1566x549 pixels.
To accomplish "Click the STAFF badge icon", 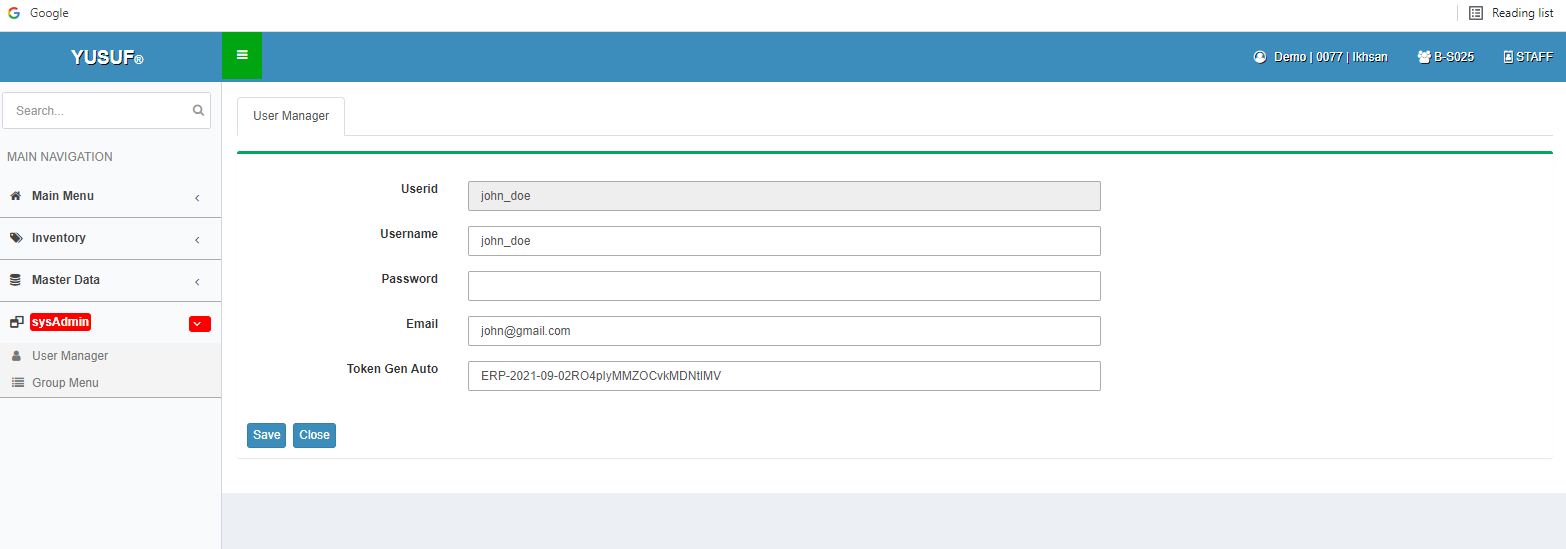I will pos(1508,57).
